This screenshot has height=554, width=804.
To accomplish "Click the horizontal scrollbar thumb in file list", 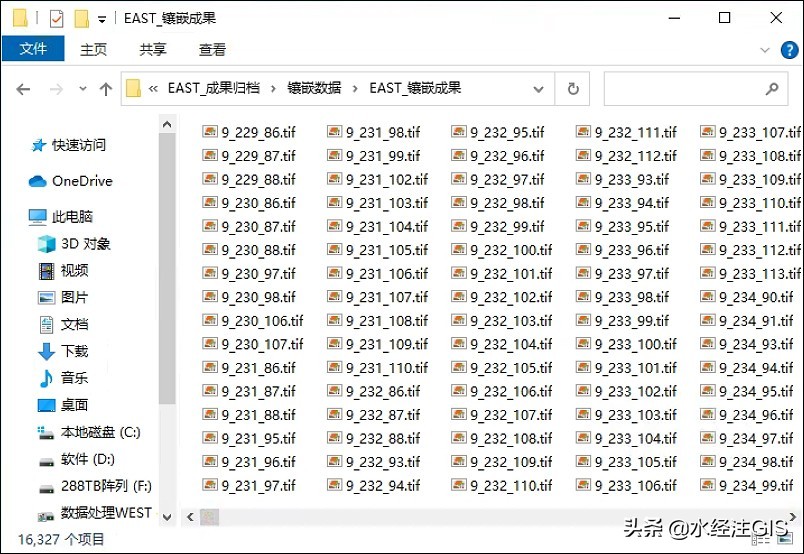I will [x=209, y=517].
